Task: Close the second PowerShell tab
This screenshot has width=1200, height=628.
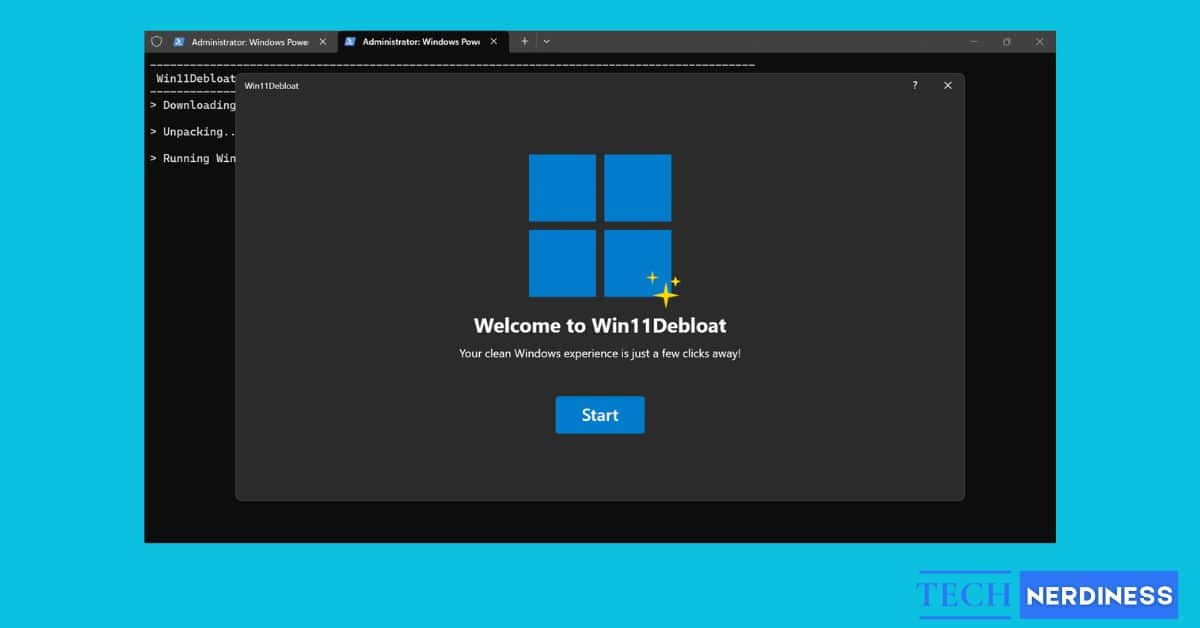Action: (x=492, y=41)
